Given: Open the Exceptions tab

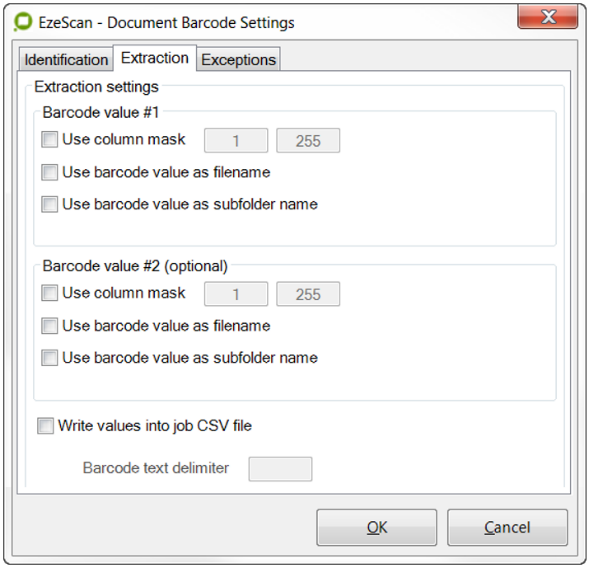Looking at the screenshot, I should (239, 59).
